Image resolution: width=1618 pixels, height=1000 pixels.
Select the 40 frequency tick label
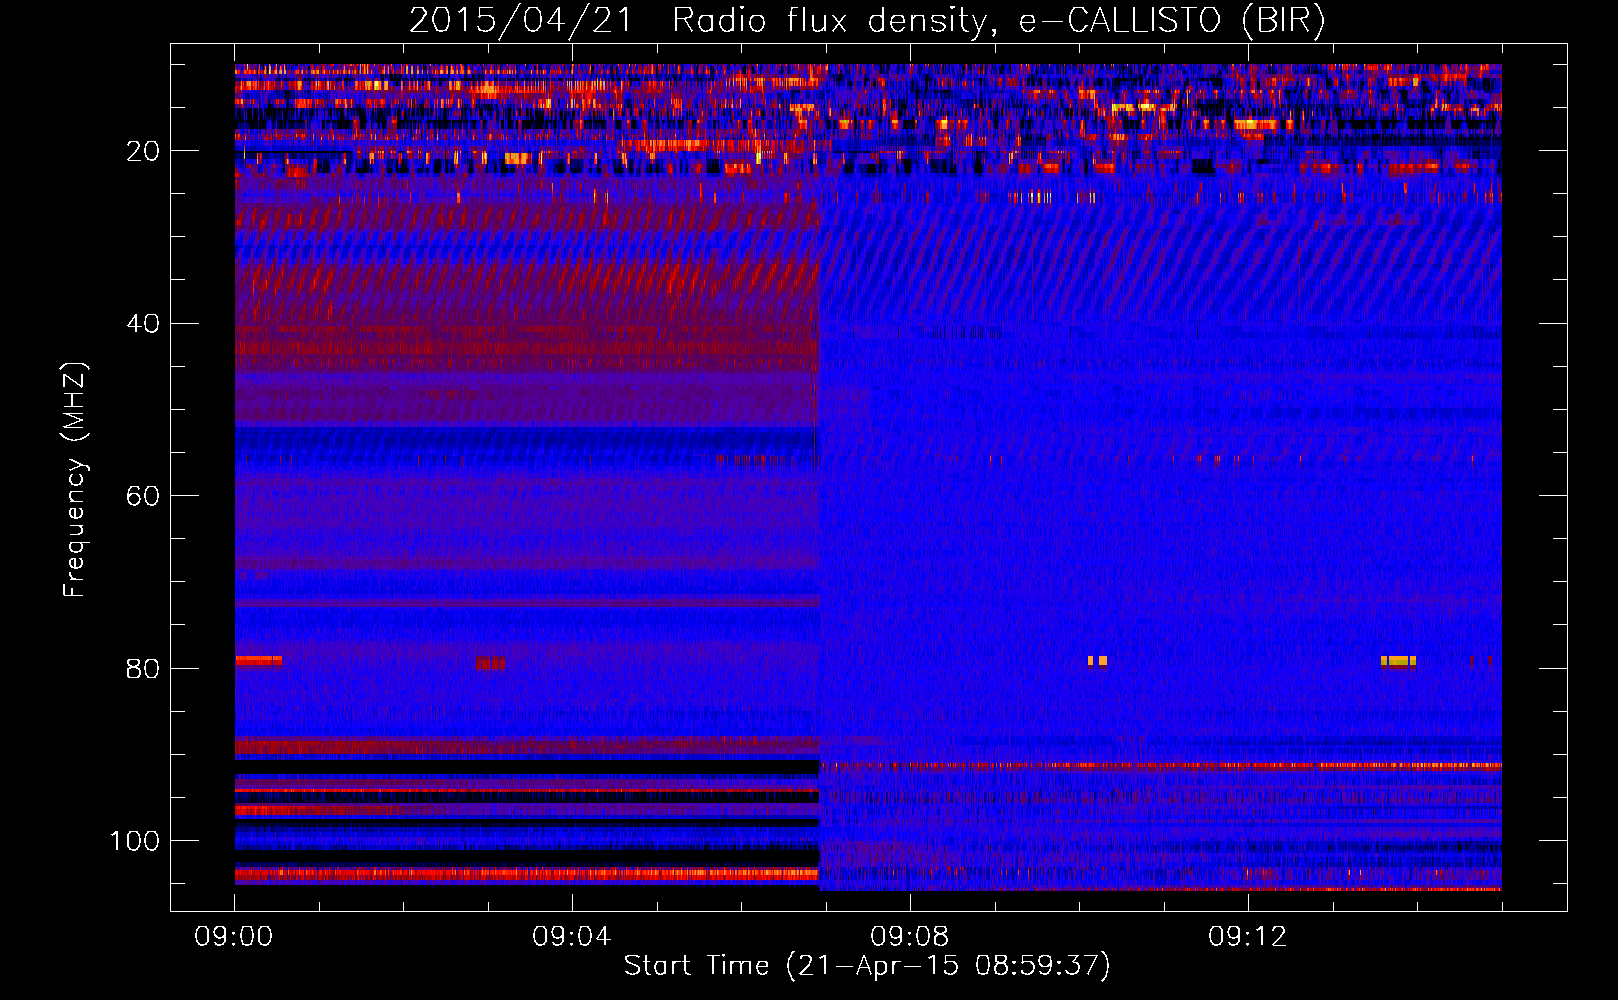142,324
